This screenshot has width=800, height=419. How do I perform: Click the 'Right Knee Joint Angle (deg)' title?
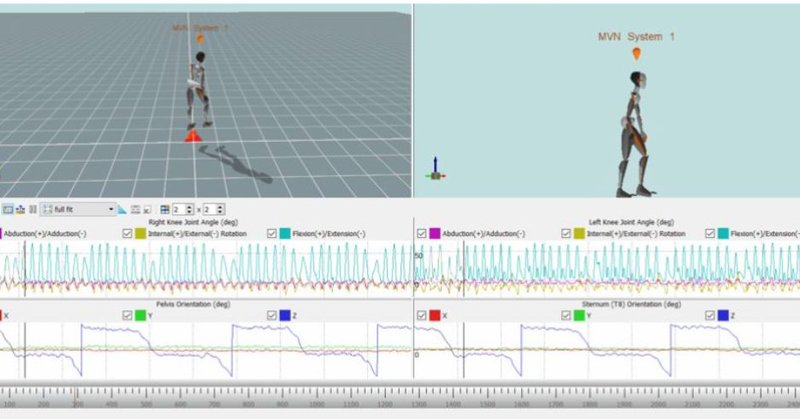193,222
